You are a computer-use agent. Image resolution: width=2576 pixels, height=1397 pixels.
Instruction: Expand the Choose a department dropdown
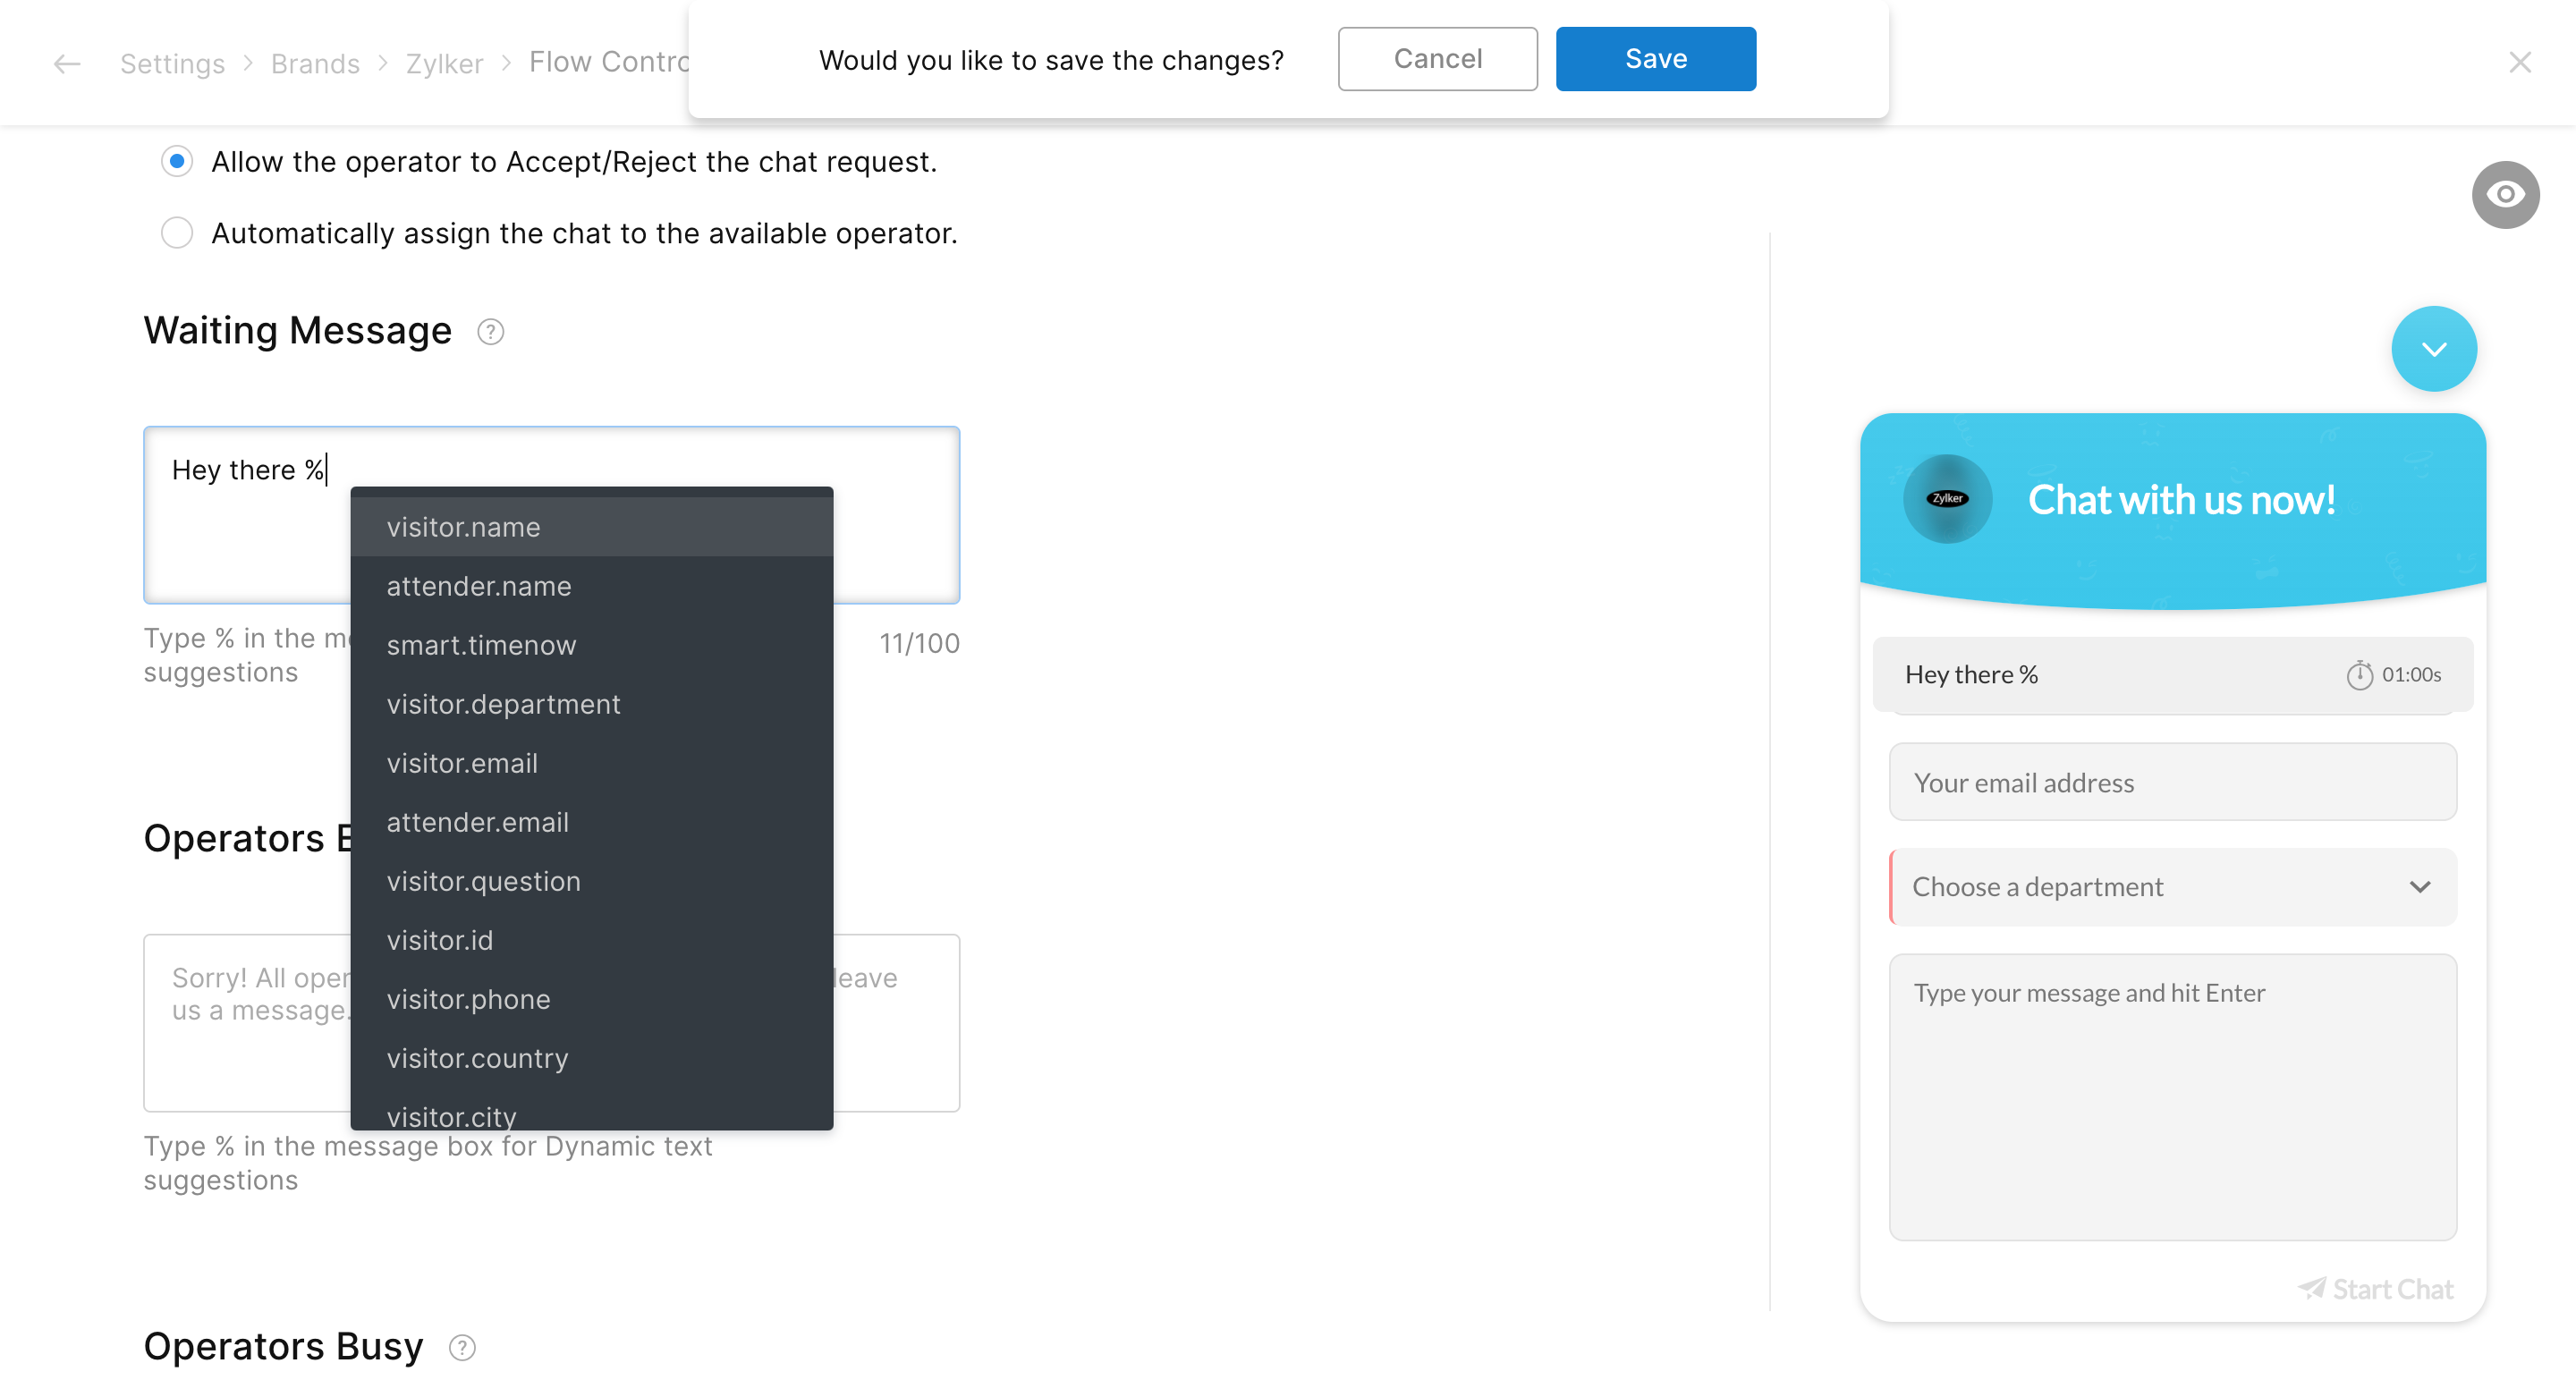click(2172, 887)
